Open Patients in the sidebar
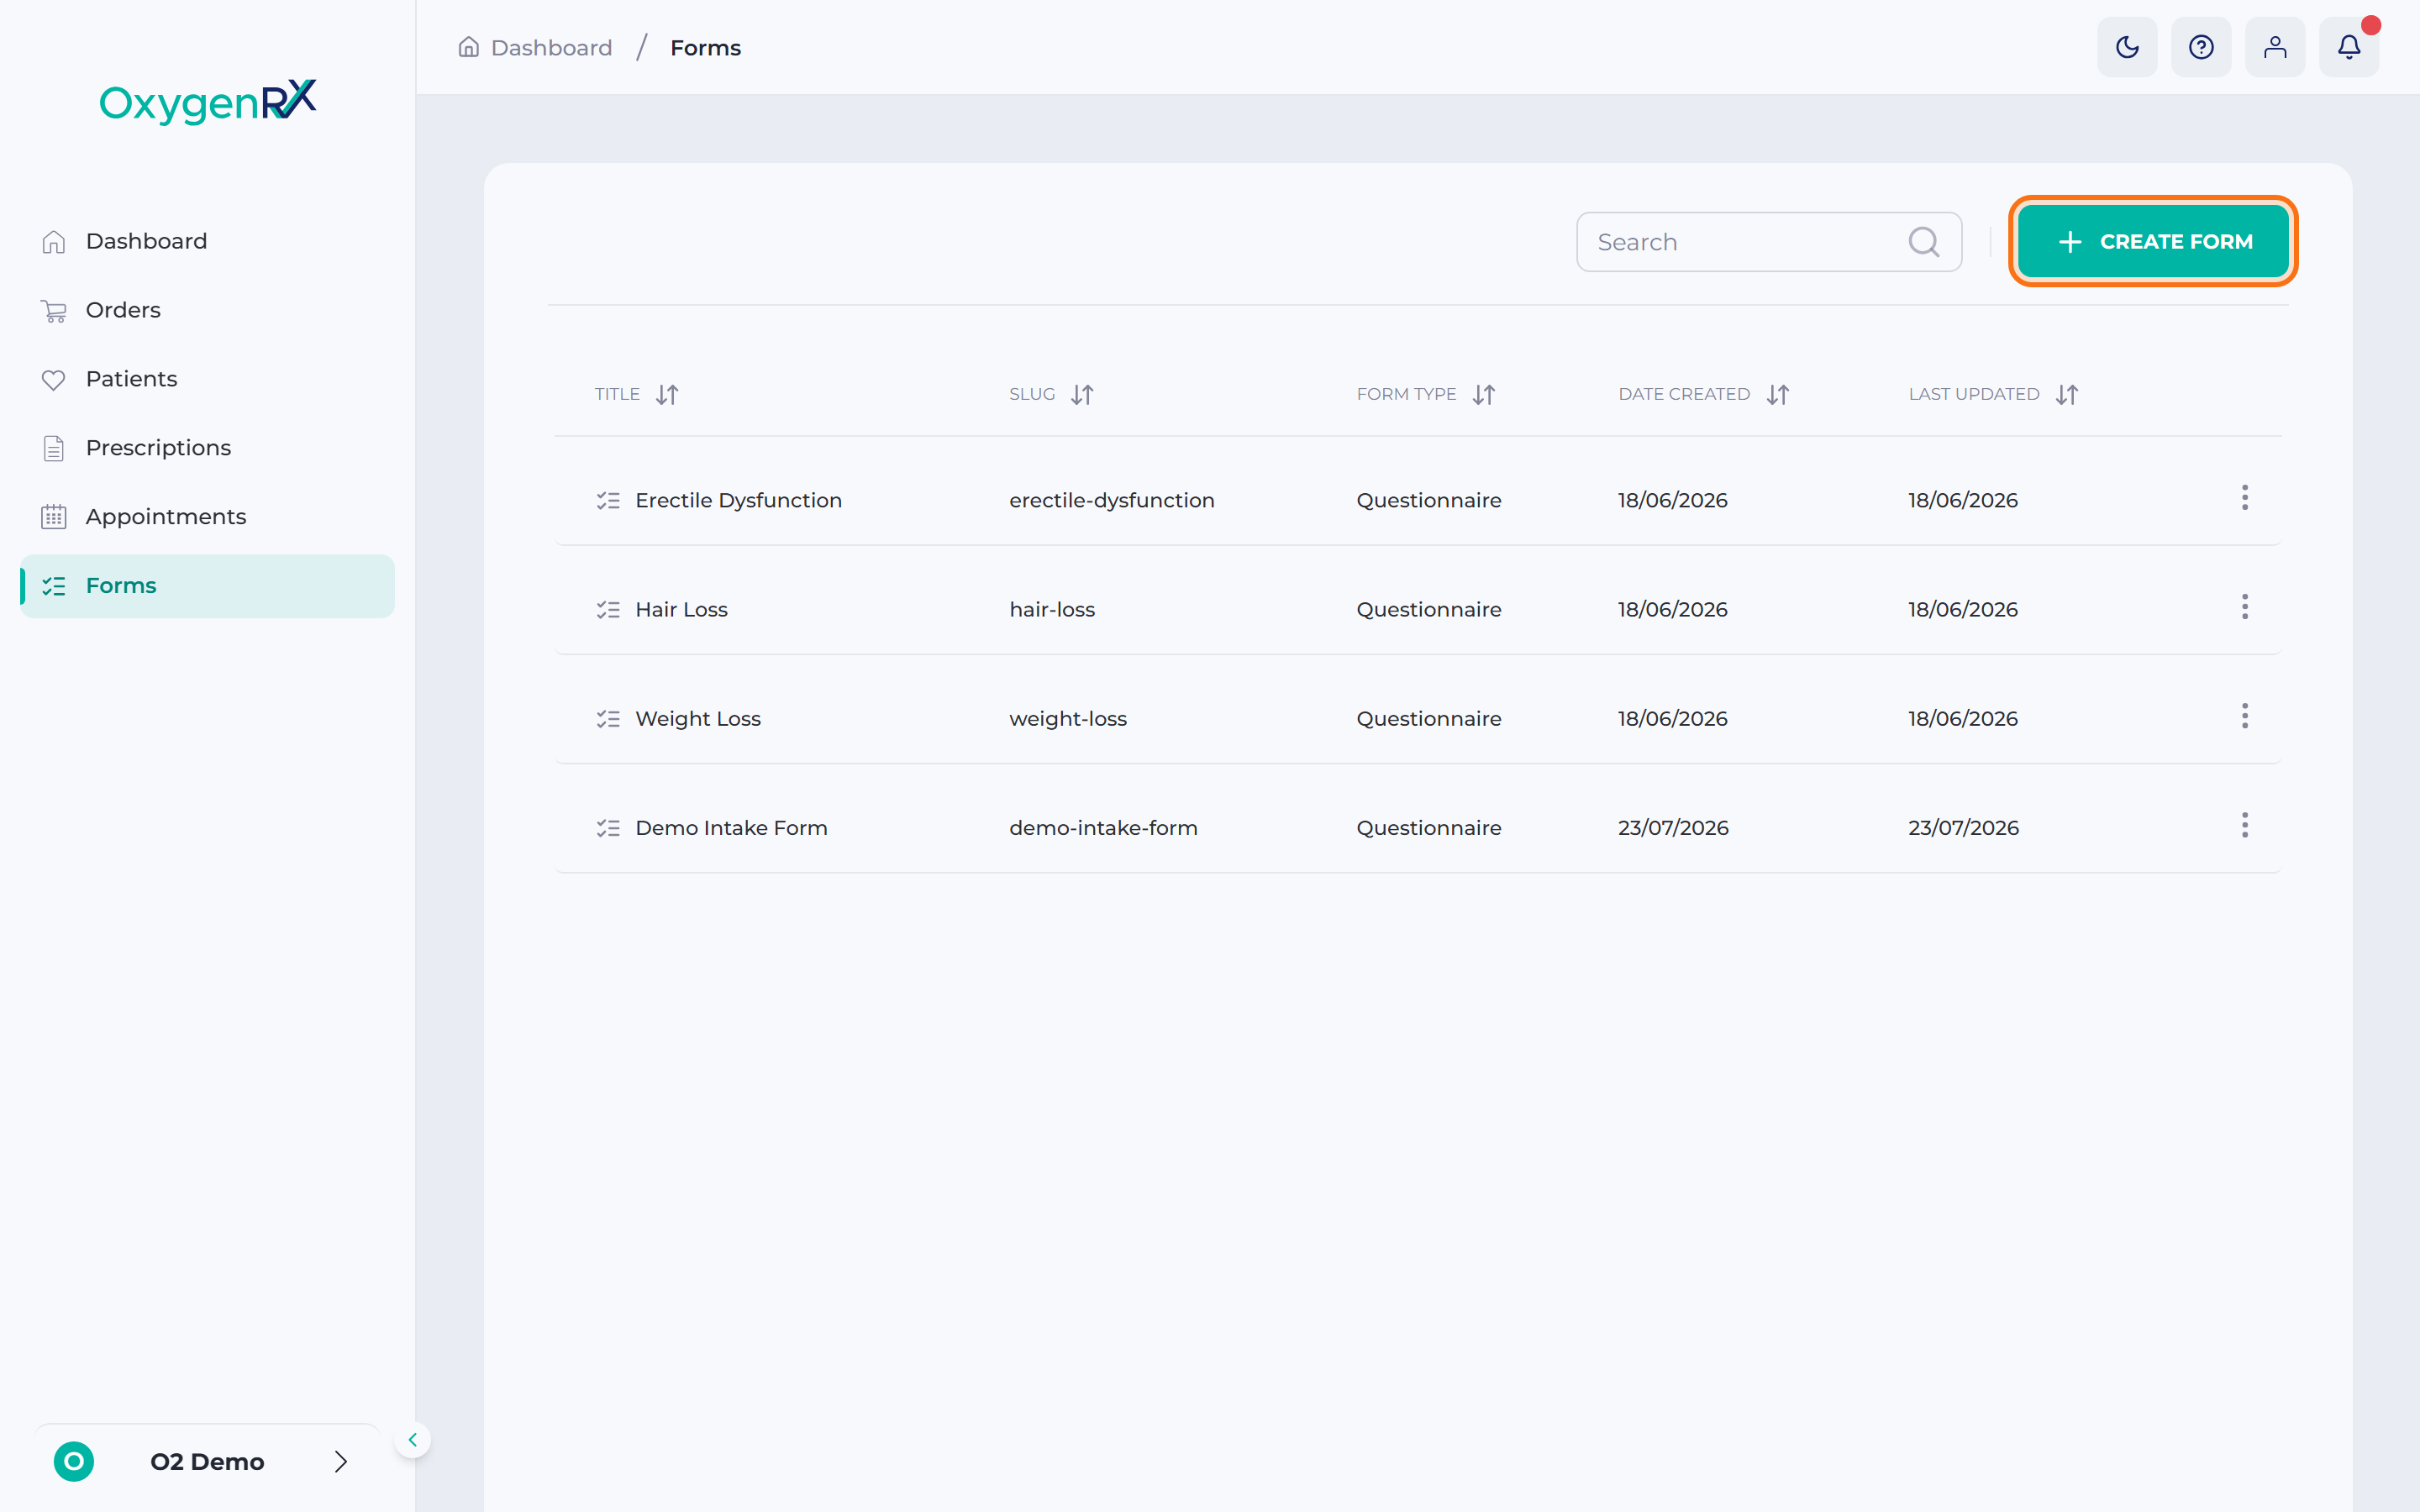The image size is (2420, 1512). tap(207, 379)
